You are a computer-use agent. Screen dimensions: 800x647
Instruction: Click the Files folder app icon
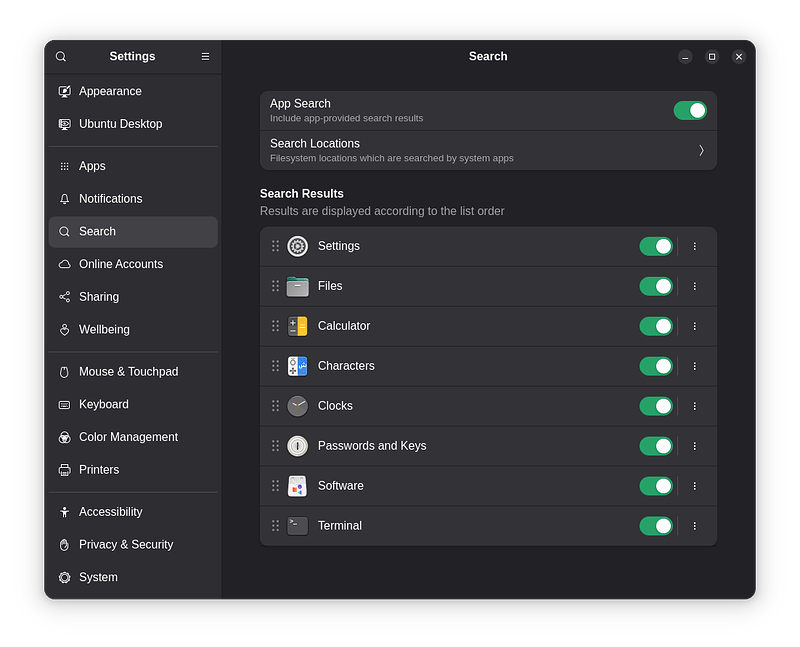click(297, 286)
